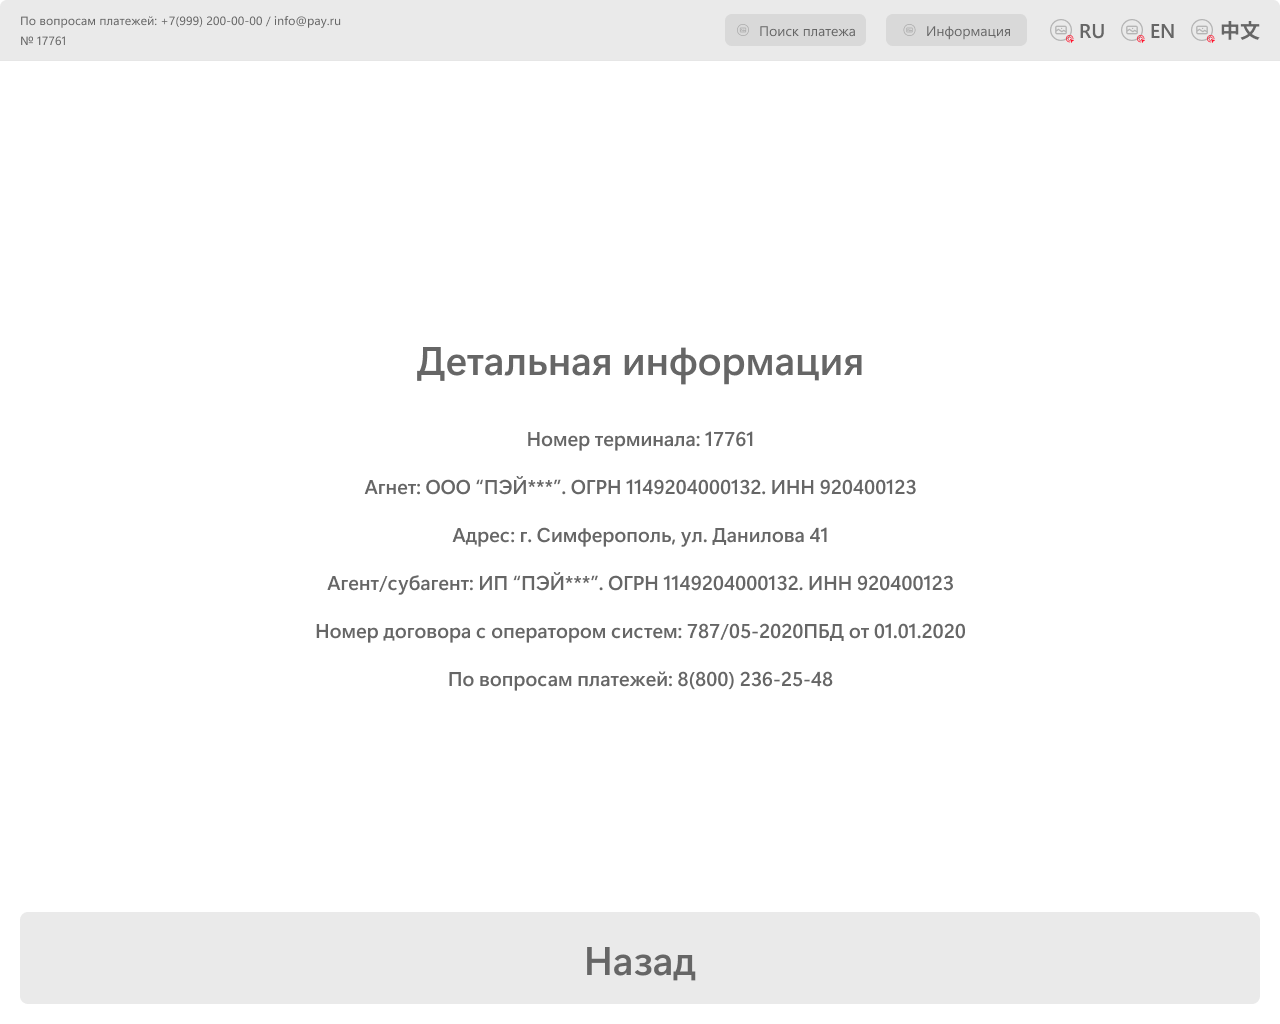The width and height of the screenshot is (1280, 1024).
Task: Click the EN language flag icon
Action: pos(1131,30)
